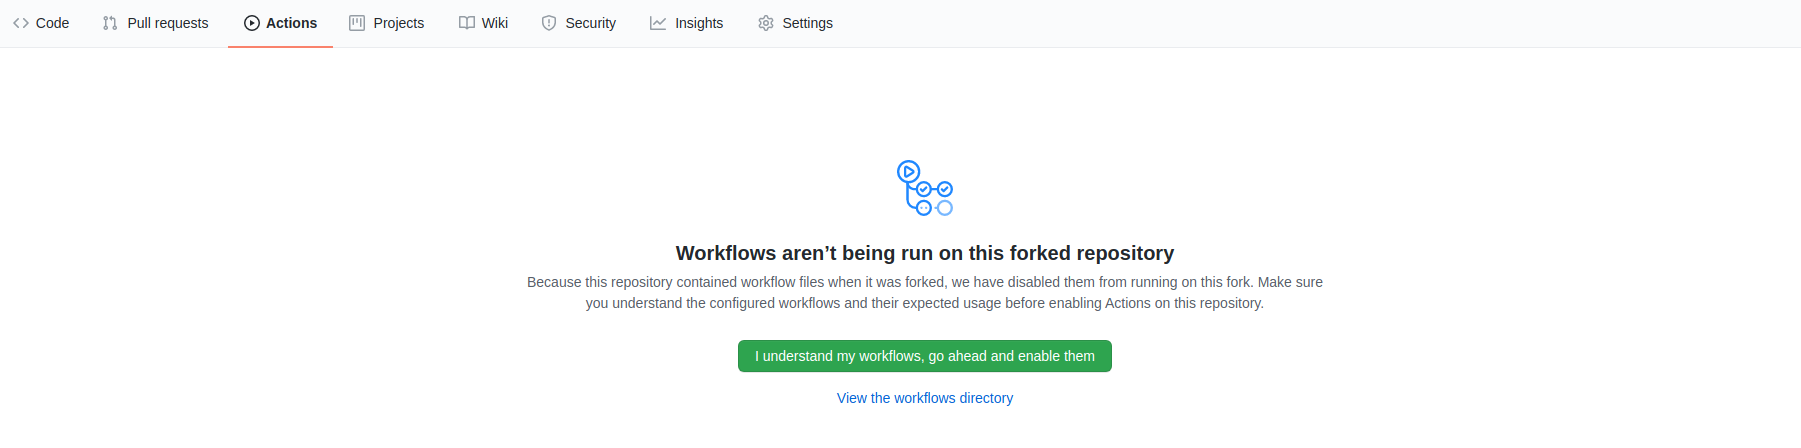
Task: Click the Settings gear icon
Action: [x=766, y=23]
